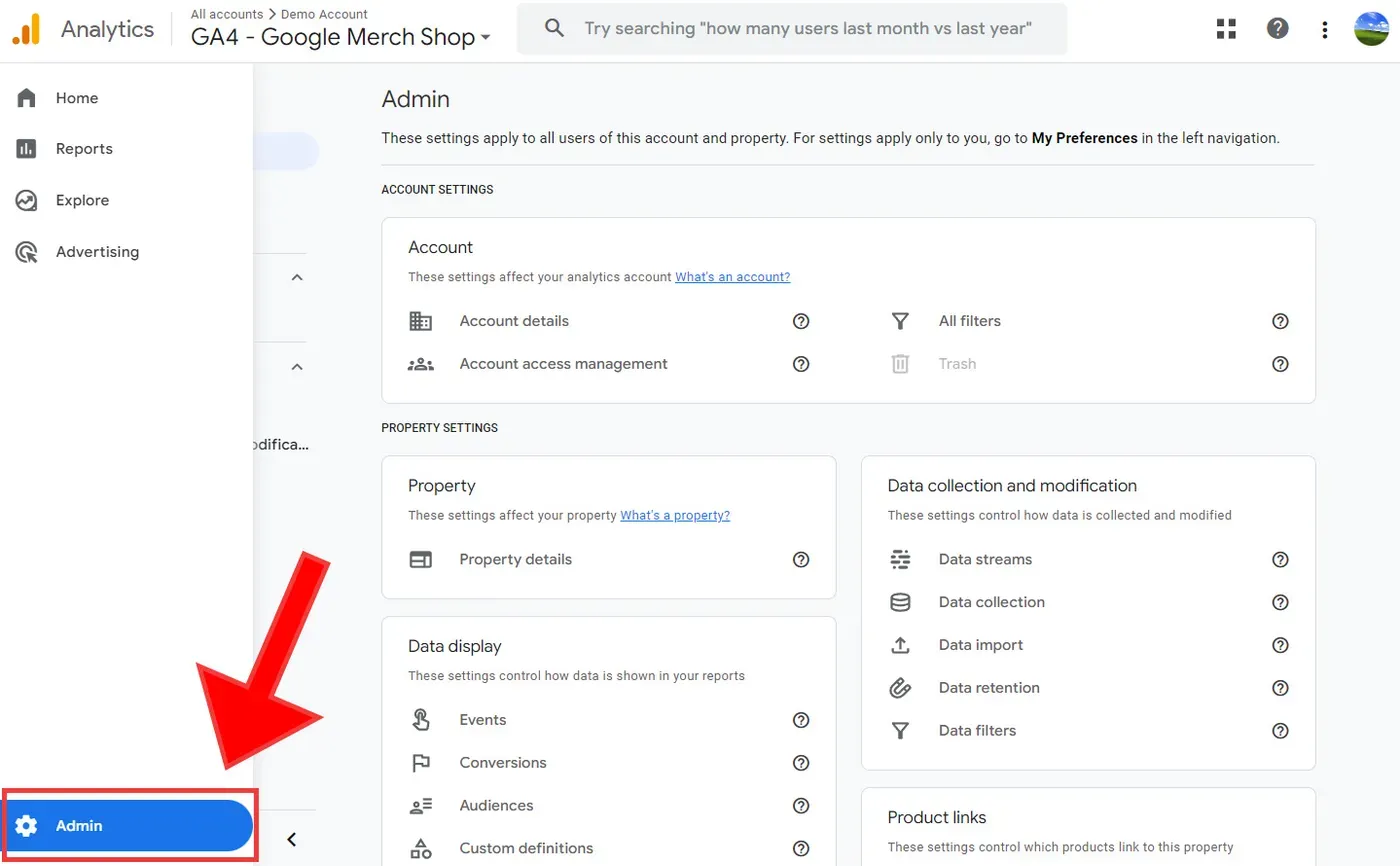
Task: Click the help icon beside Trash
Action: coord(1280,364)
